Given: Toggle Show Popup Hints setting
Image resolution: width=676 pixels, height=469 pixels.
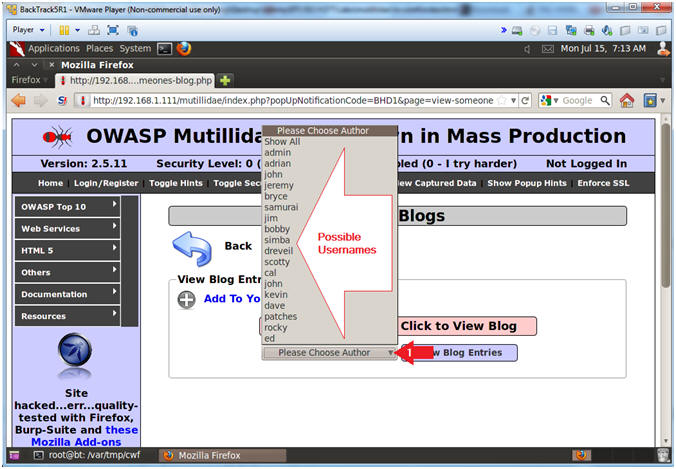Looking at the screenshot, I should (x=527, y=183).
